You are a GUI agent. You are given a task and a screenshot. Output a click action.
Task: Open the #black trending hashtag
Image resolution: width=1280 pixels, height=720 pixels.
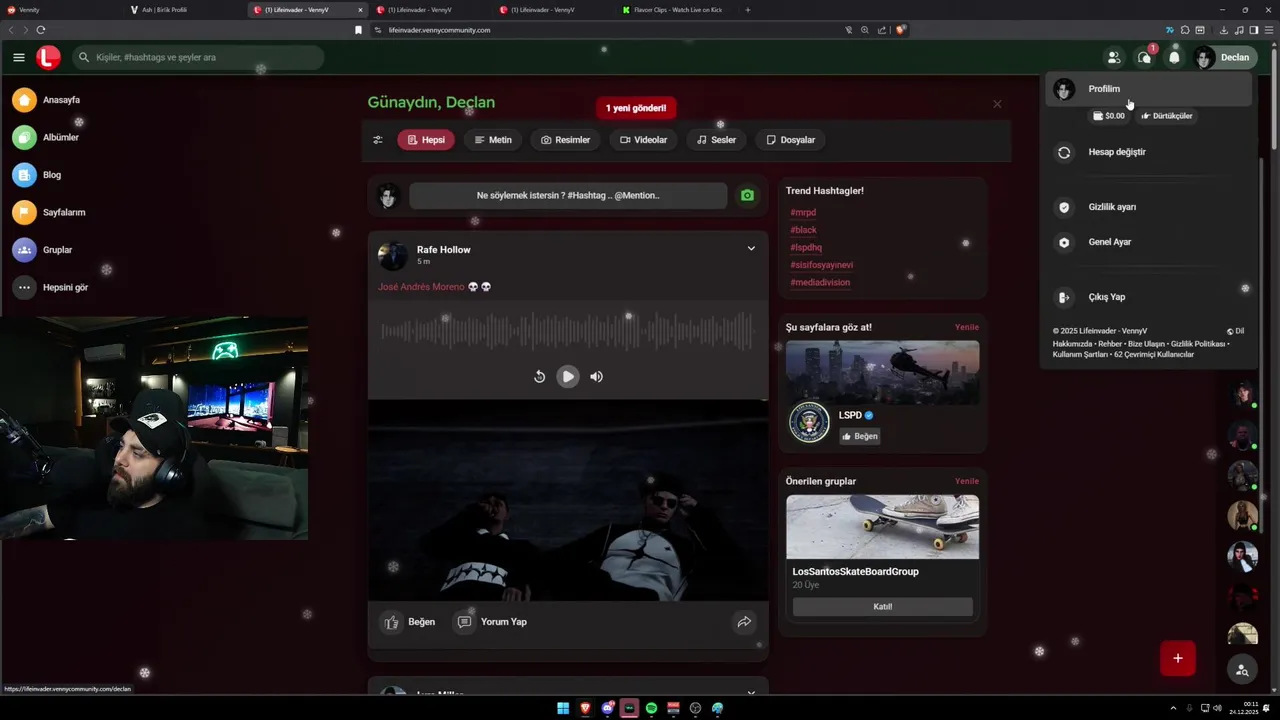803,230
